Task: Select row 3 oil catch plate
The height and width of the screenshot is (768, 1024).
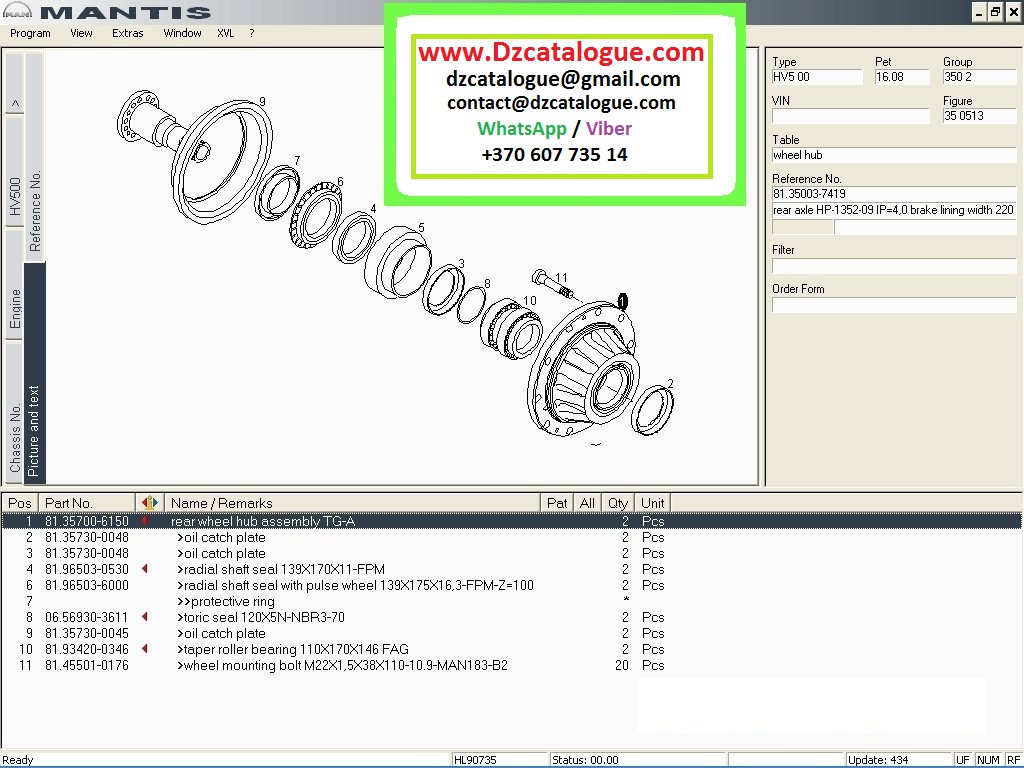Action: click(x=511, y=553)
